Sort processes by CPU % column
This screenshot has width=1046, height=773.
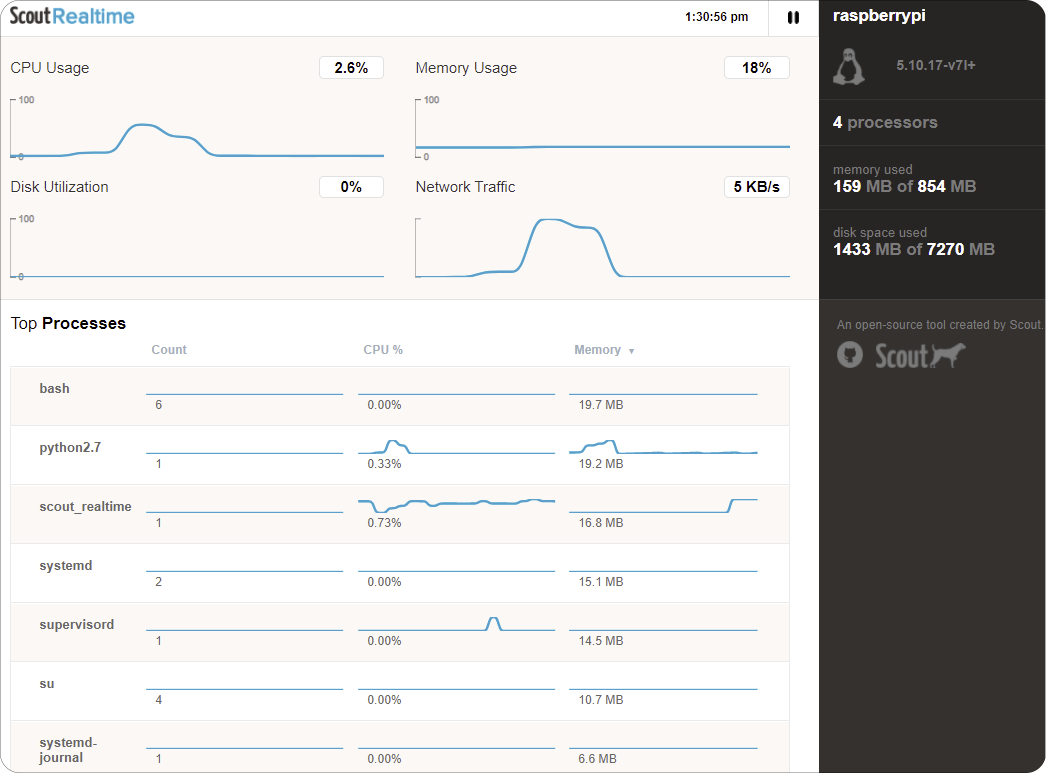[x=383, y=350]
